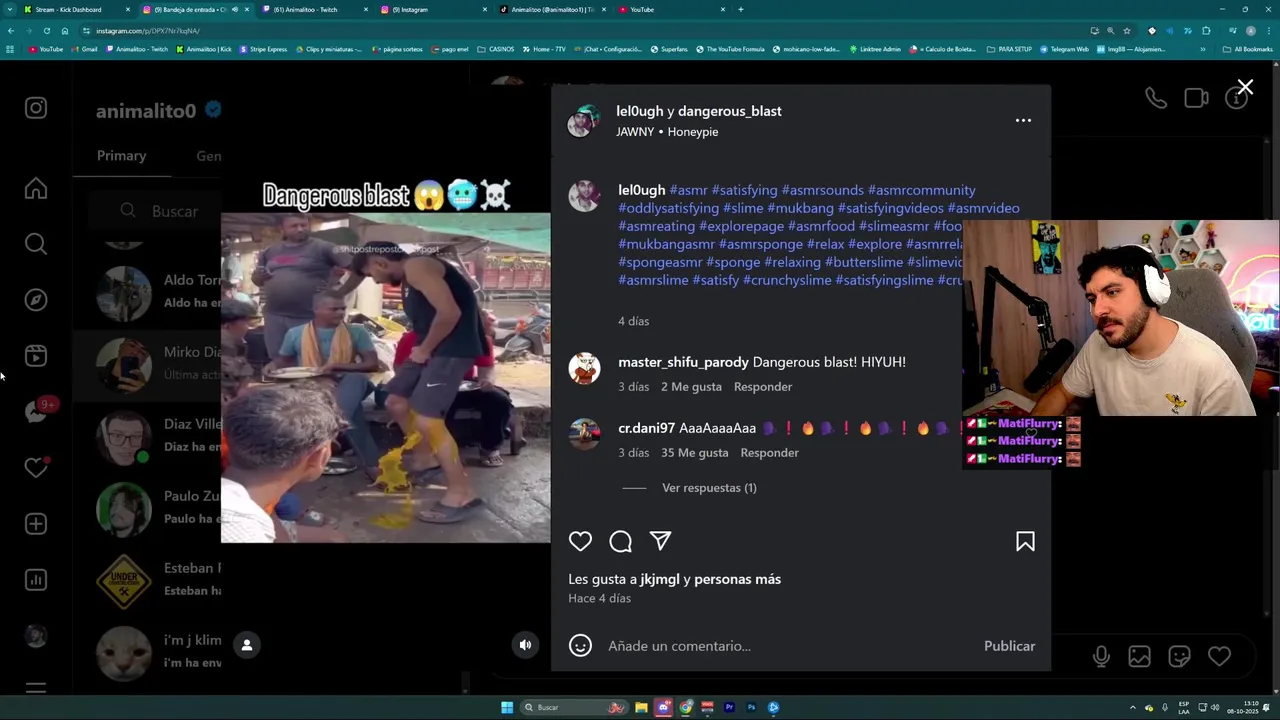Reload the page with the refresh button

coord(46,31)
